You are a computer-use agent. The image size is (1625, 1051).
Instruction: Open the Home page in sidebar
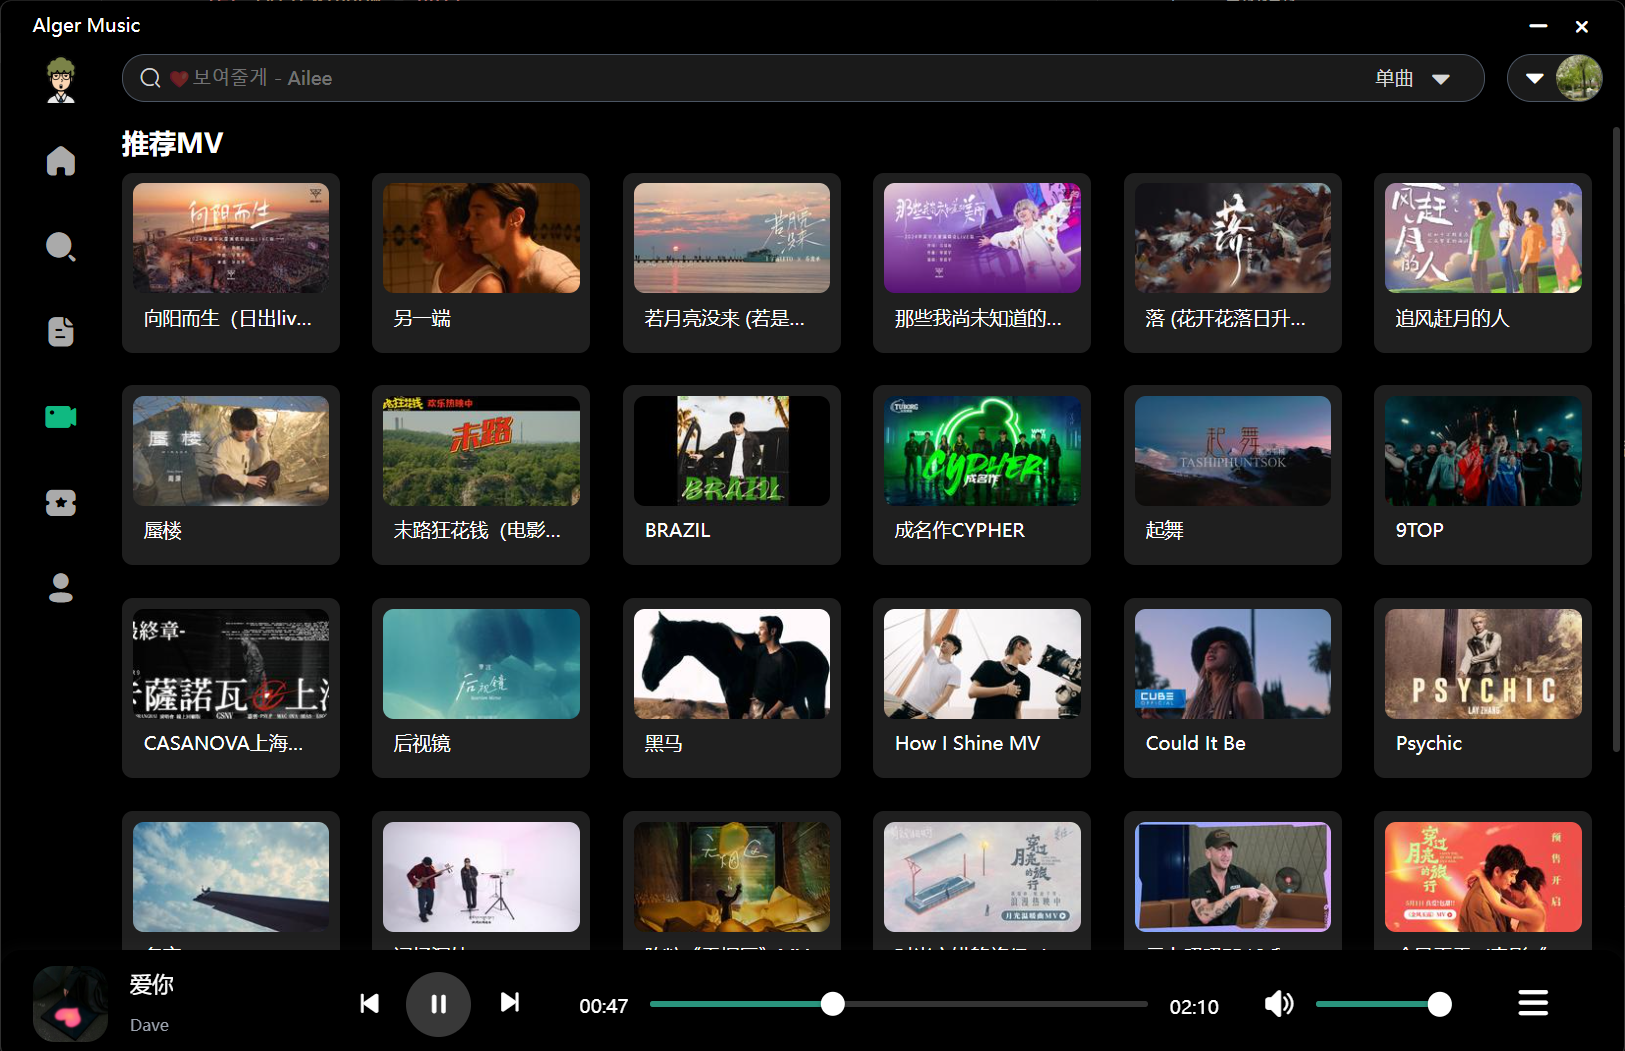61,161
